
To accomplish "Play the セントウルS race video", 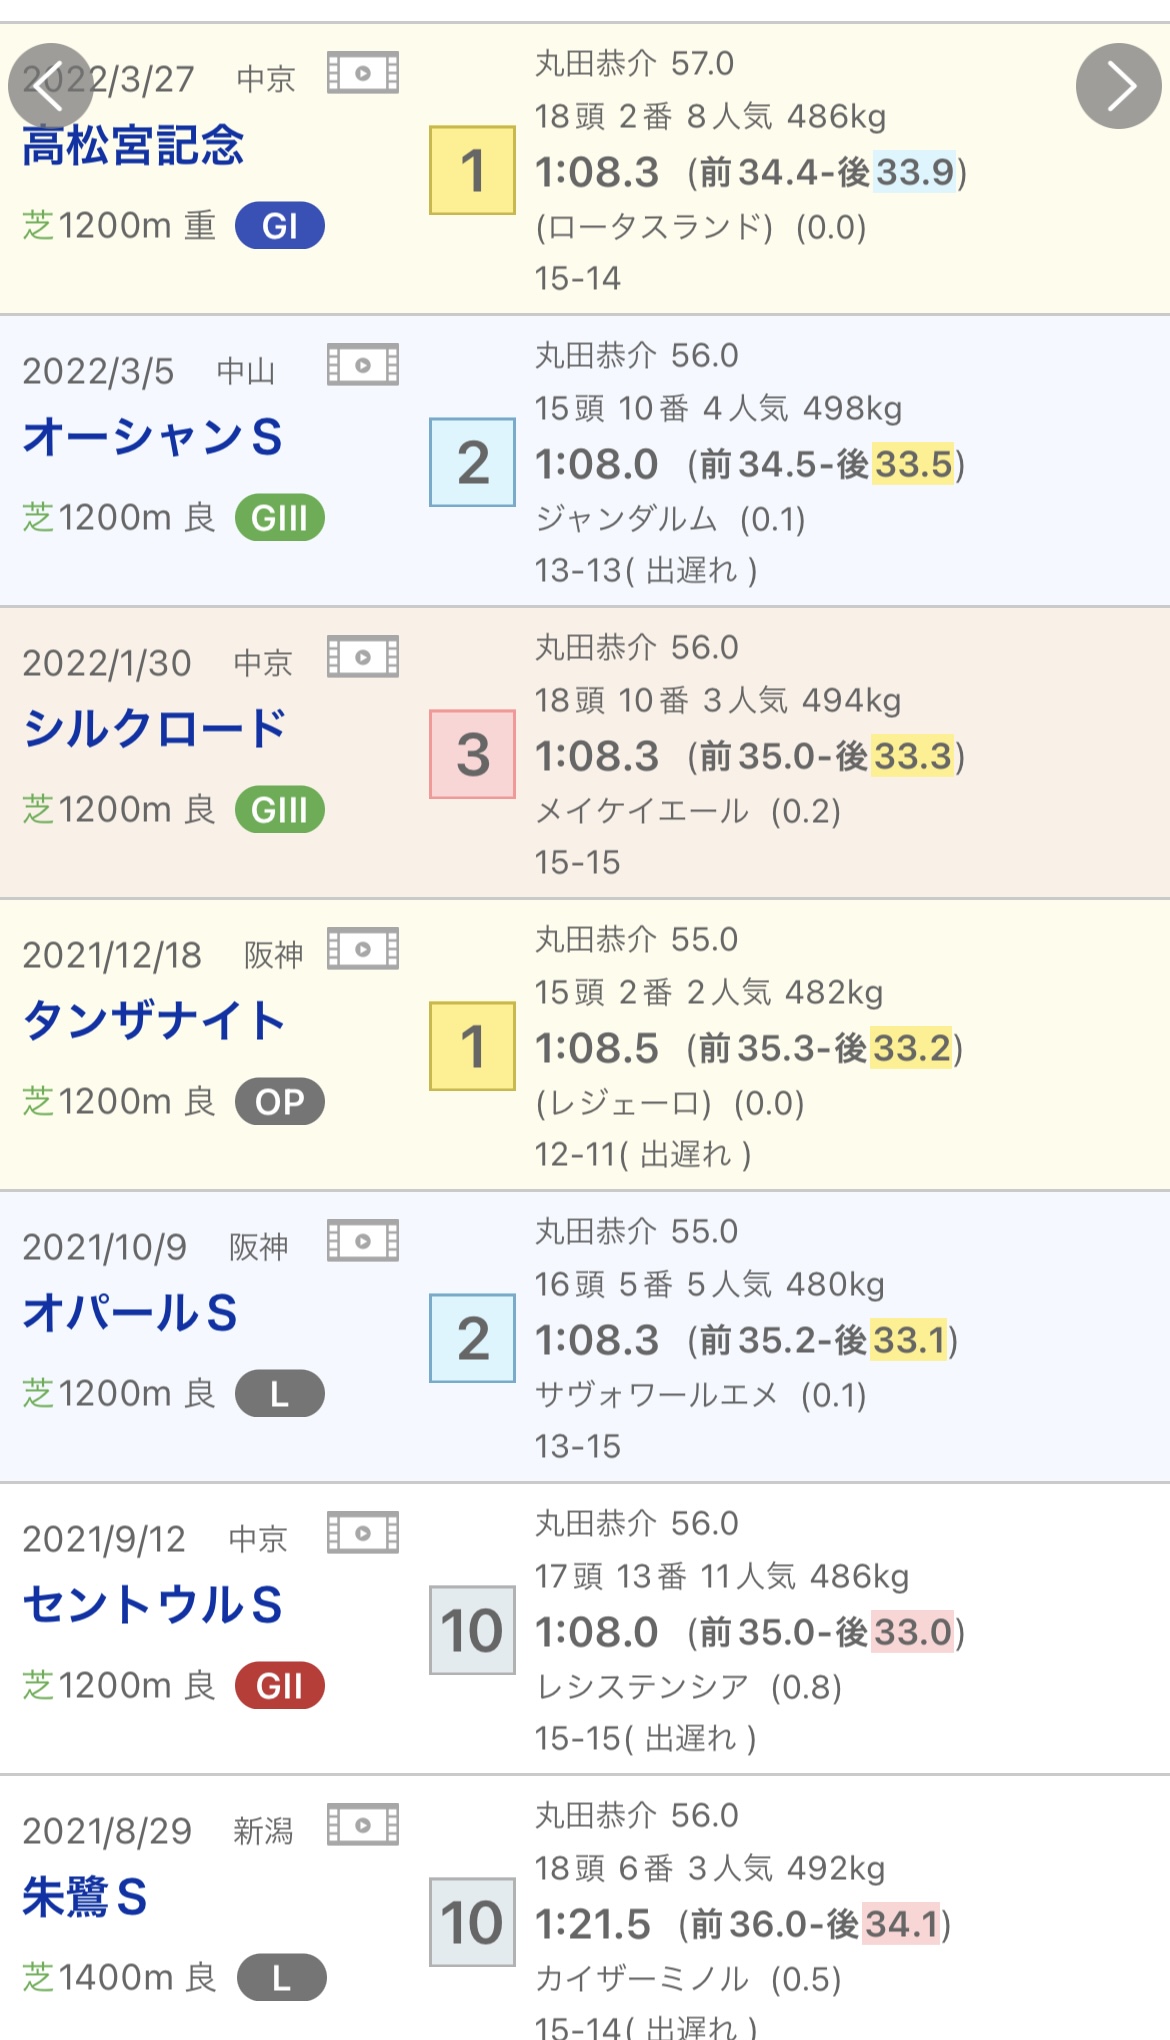I will (363, 1533).
